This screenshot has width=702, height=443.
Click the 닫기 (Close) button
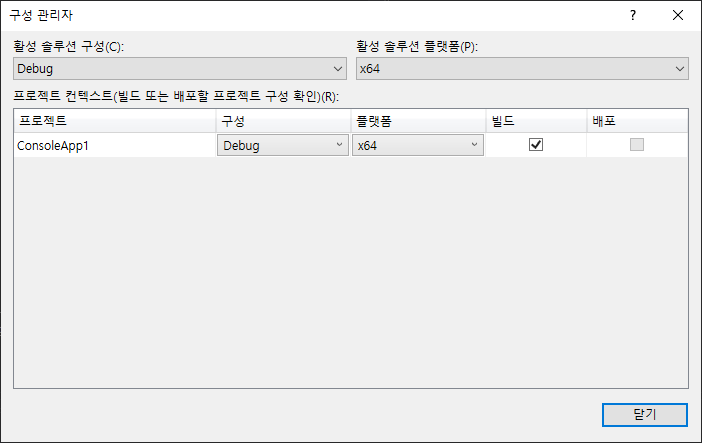point(645,415)
